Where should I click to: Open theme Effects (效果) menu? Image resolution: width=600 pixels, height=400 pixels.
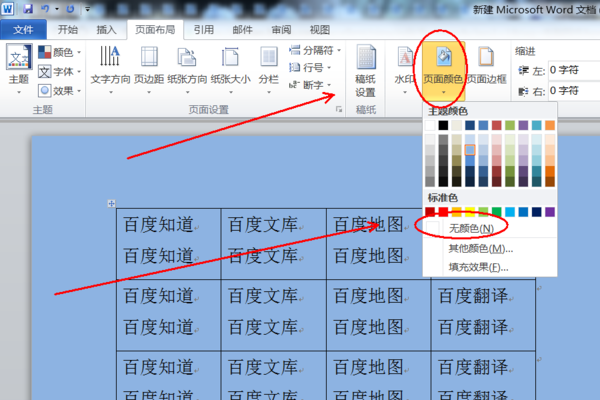tap(59, 91)
